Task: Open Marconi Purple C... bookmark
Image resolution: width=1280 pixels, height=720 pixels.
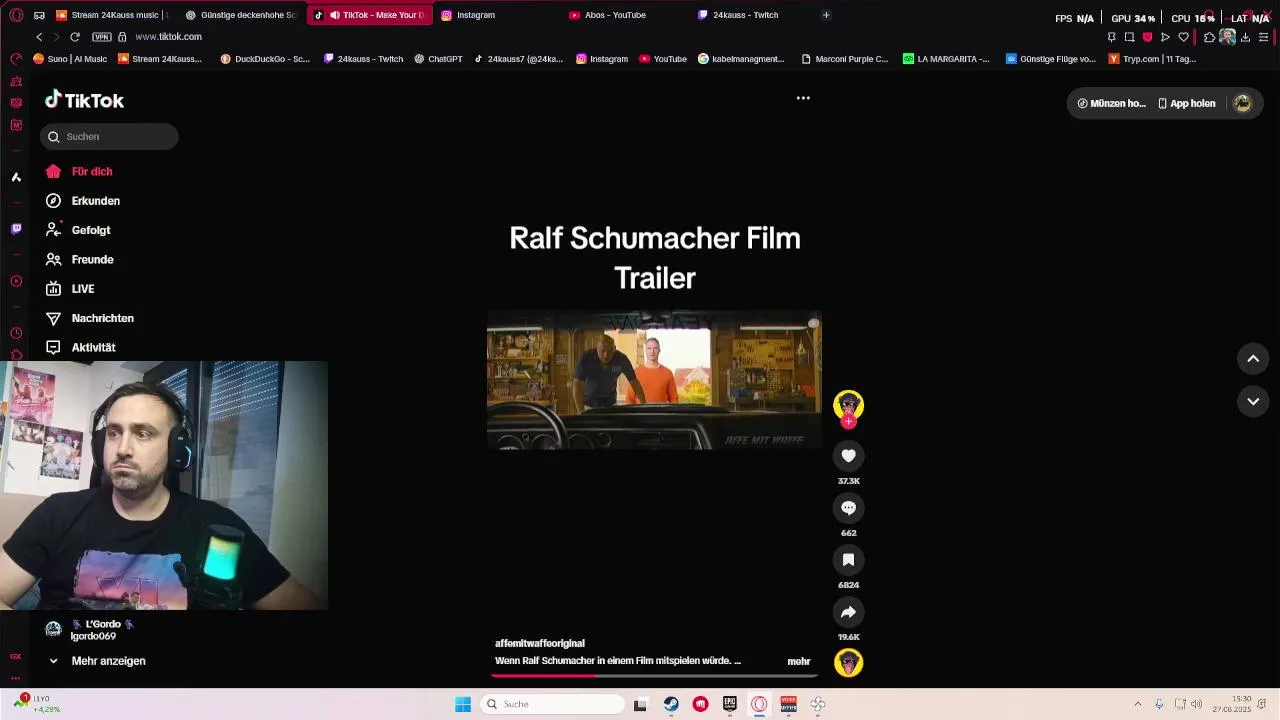Action: (x=845, y=59)
